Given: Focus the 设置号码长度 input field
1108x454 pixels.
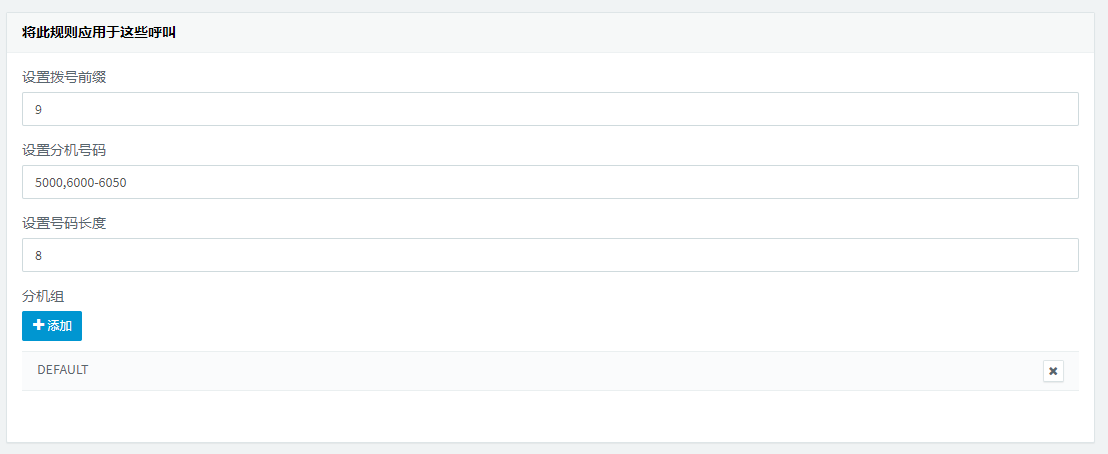Looking at the screenshot, I should pos(550,255).
